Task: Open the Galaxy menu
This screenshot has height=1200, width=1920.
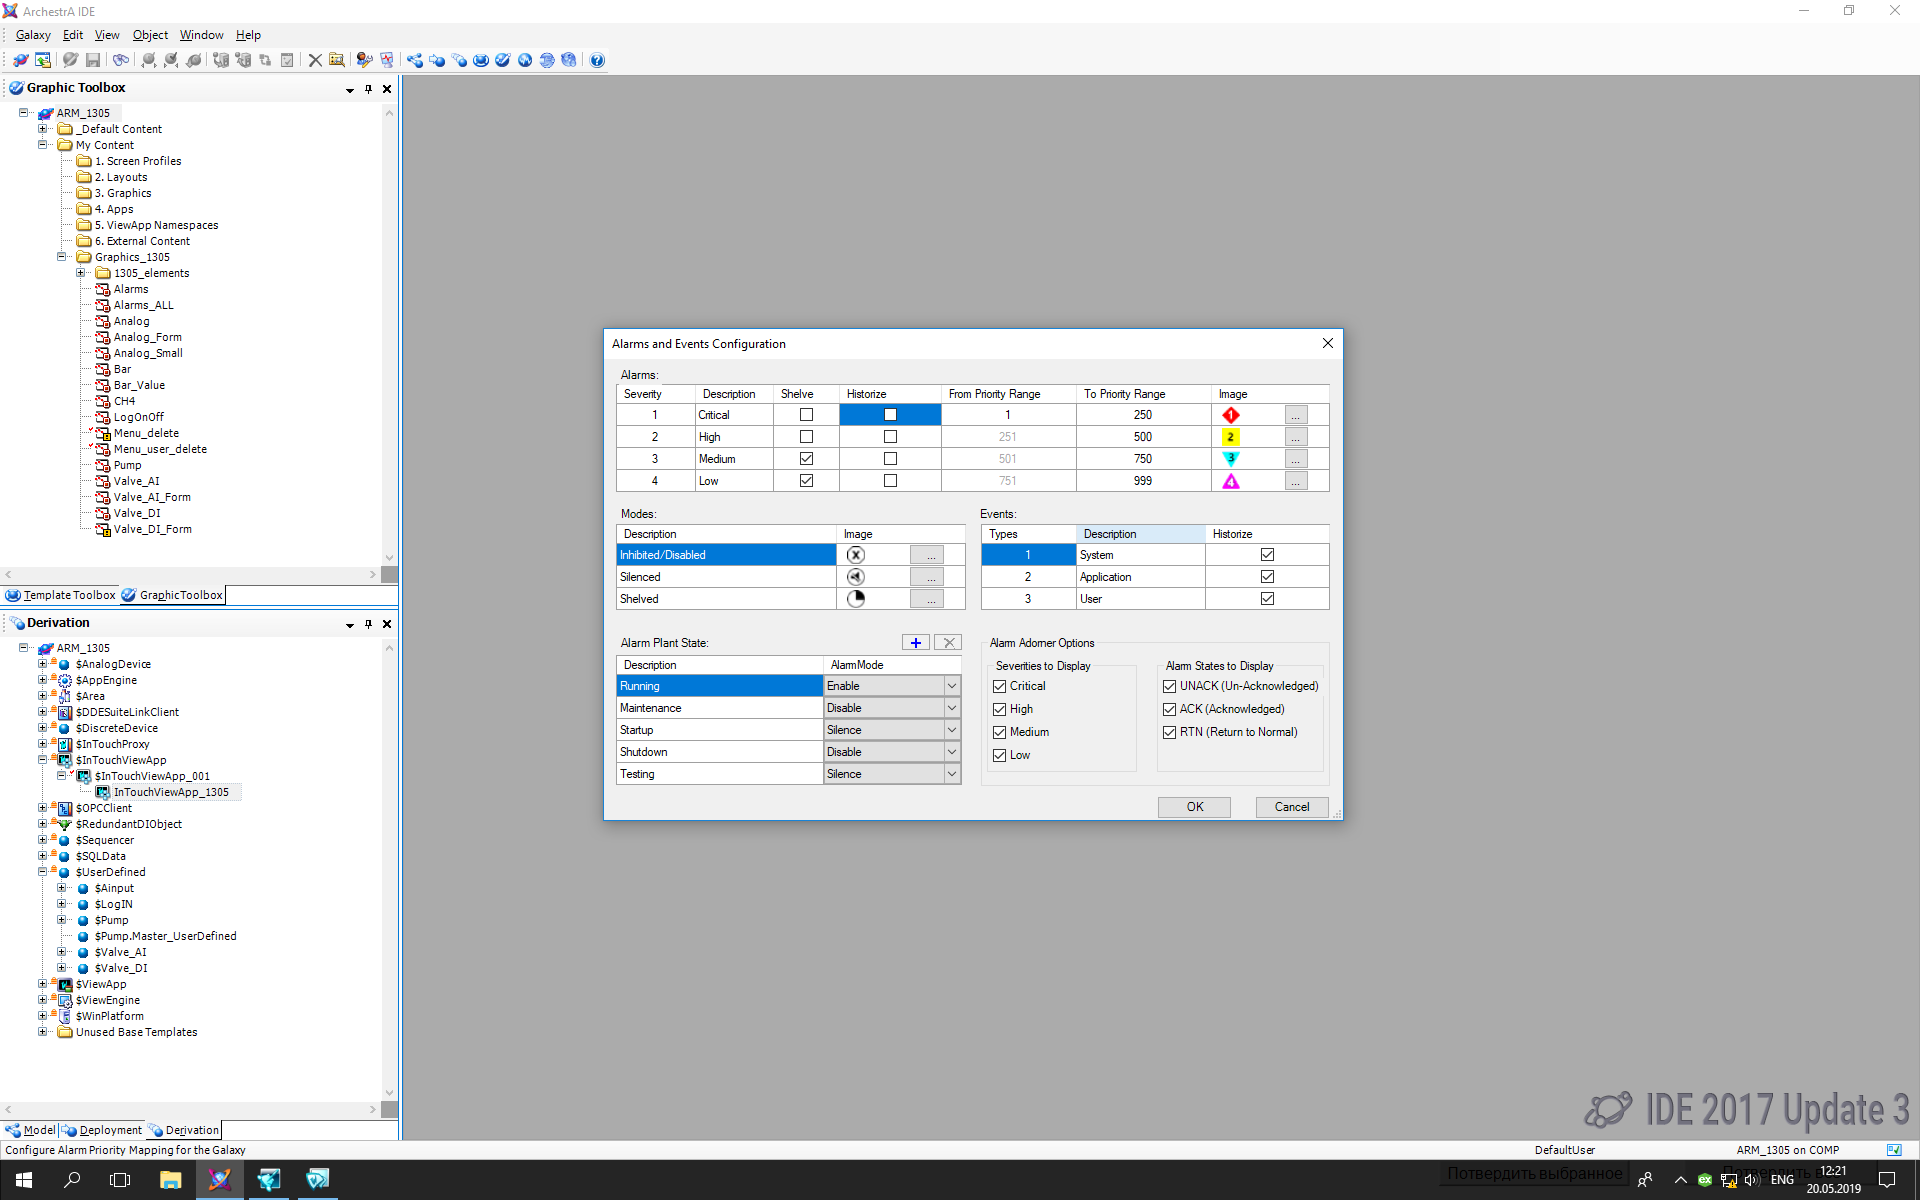Action: tap(33, 35)
